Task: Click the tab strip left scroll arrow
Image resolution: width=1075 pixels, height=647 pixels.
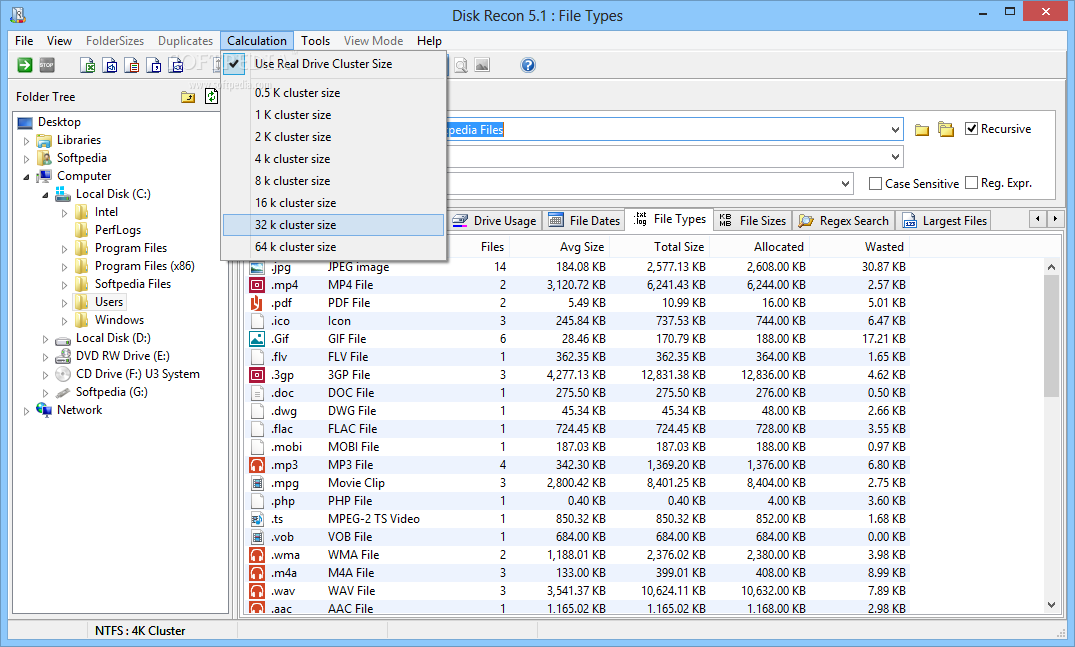Action: 1038,219
